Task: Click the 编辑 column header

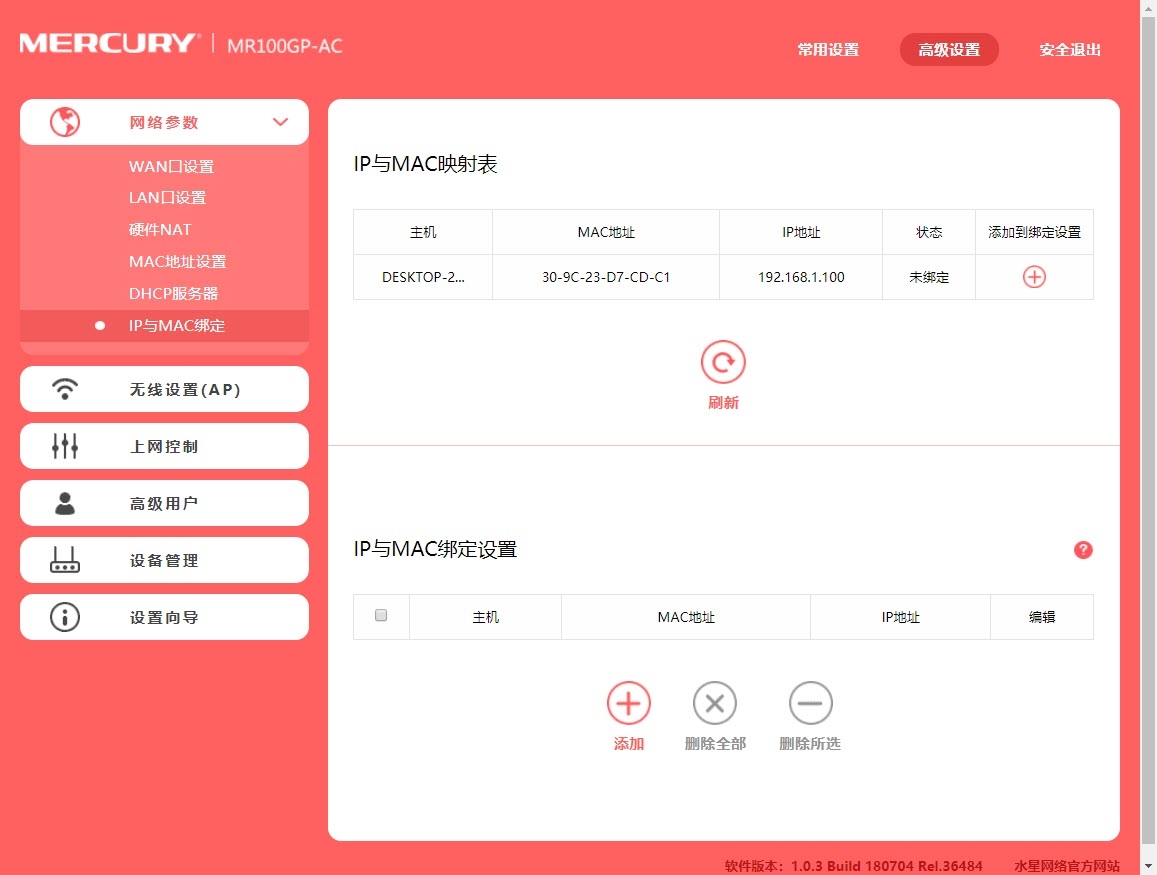Action: 1042,617
